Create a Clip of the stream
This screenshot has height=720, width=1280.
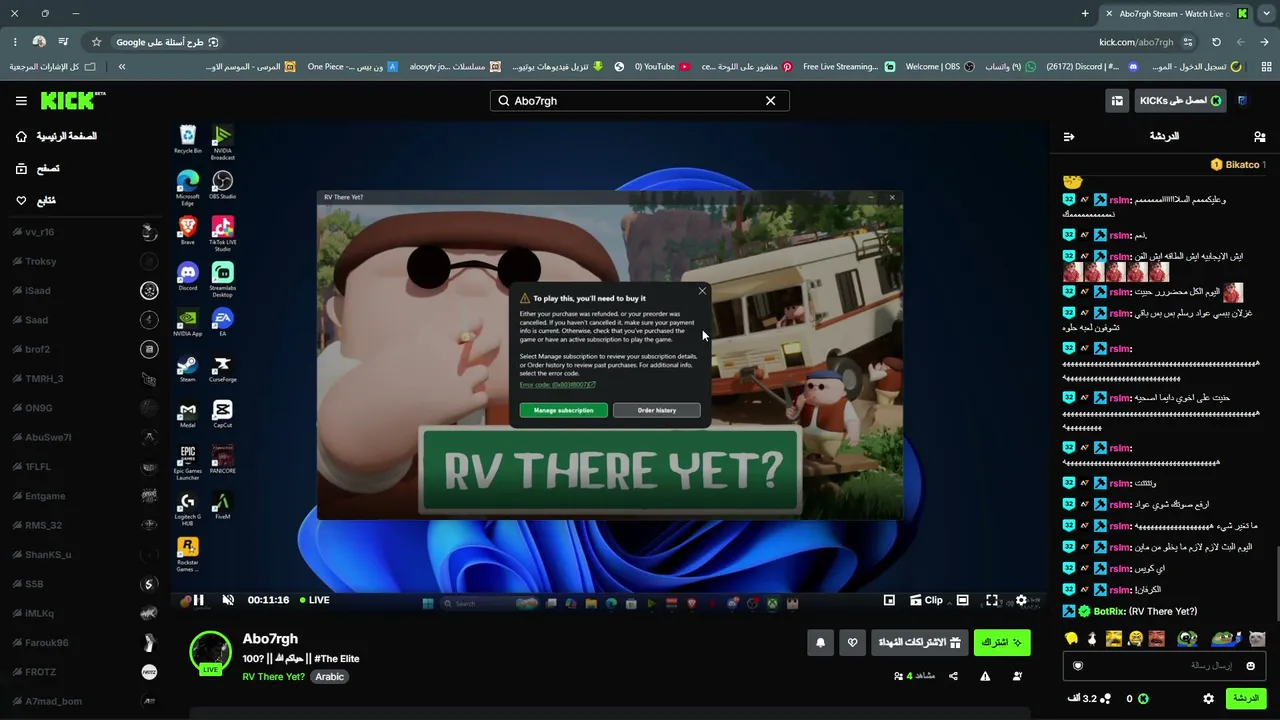[926, 600]
